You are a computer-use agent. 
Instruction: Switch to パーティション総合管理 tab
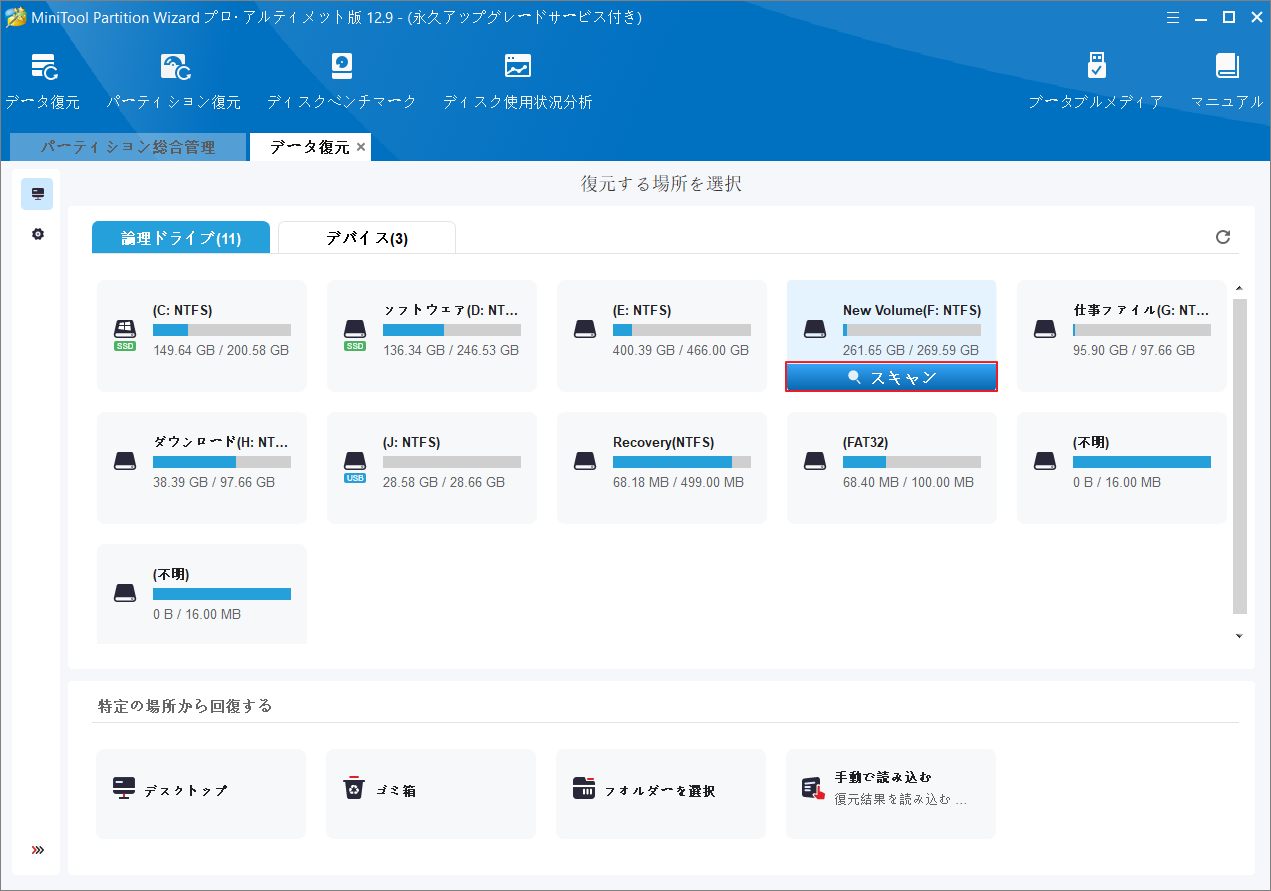pos(128,147)
